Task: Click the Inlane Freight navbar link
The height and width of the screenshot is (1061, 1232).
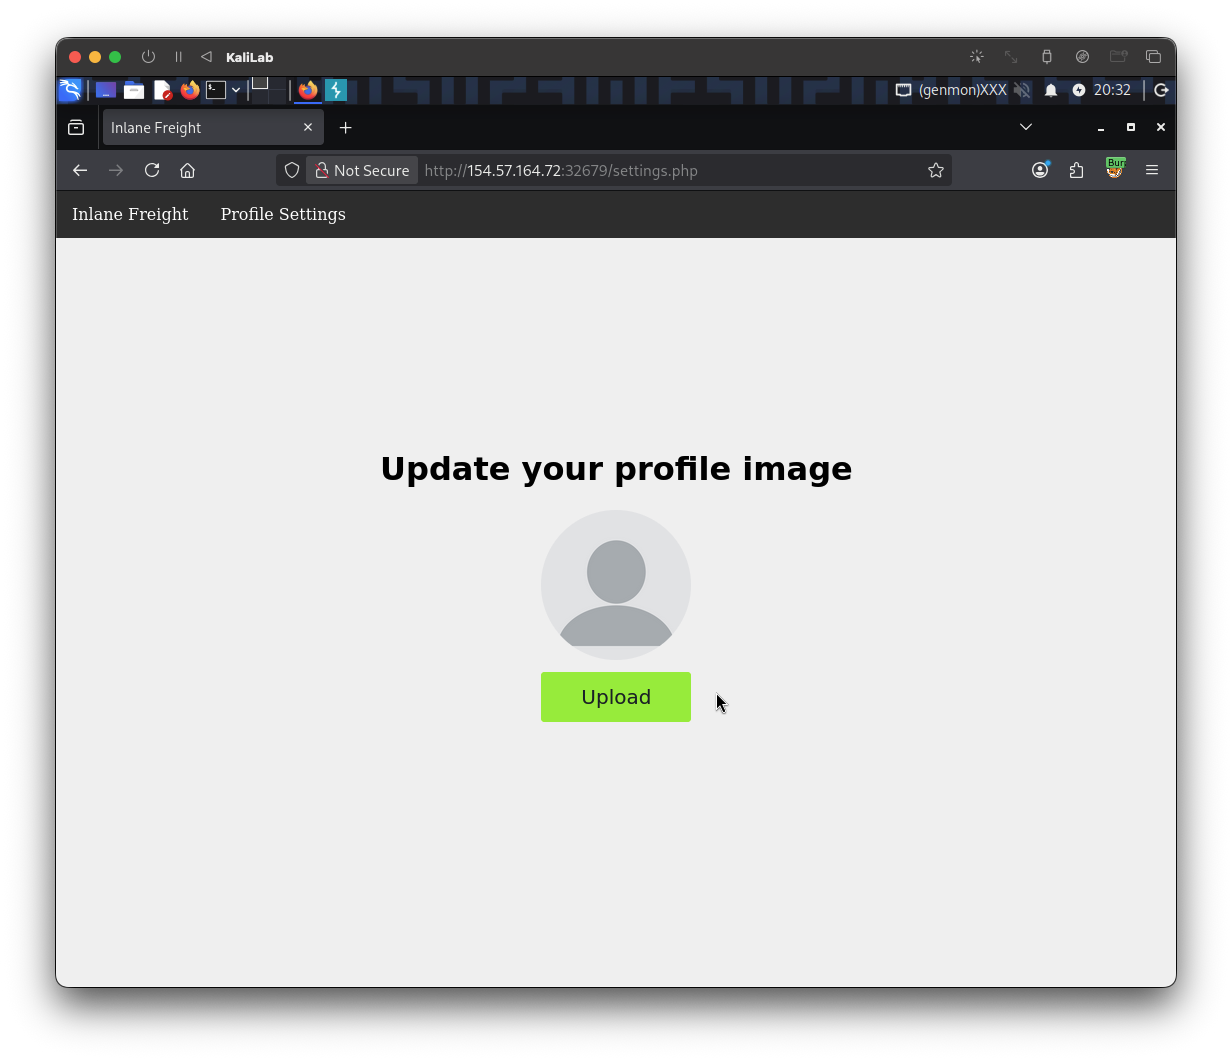Action: tap(130, 214)
